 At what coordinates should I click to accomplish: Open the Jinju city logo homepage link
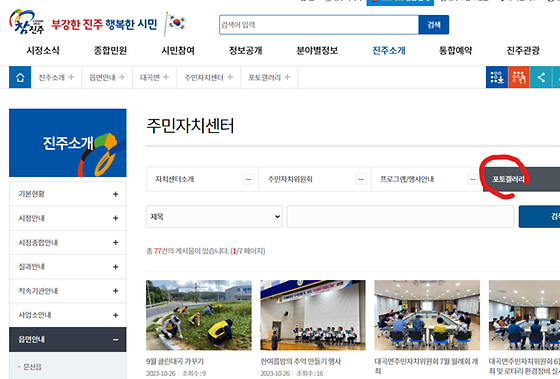coord(27,22)
